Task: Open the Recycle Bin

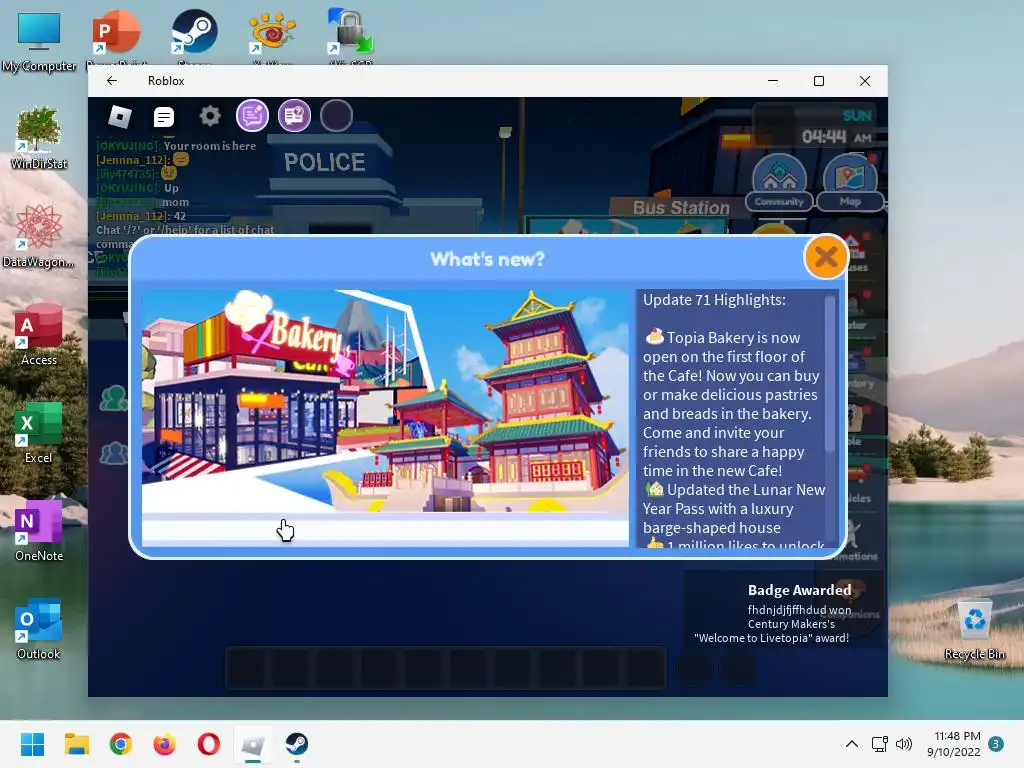Action: (974, 630)
